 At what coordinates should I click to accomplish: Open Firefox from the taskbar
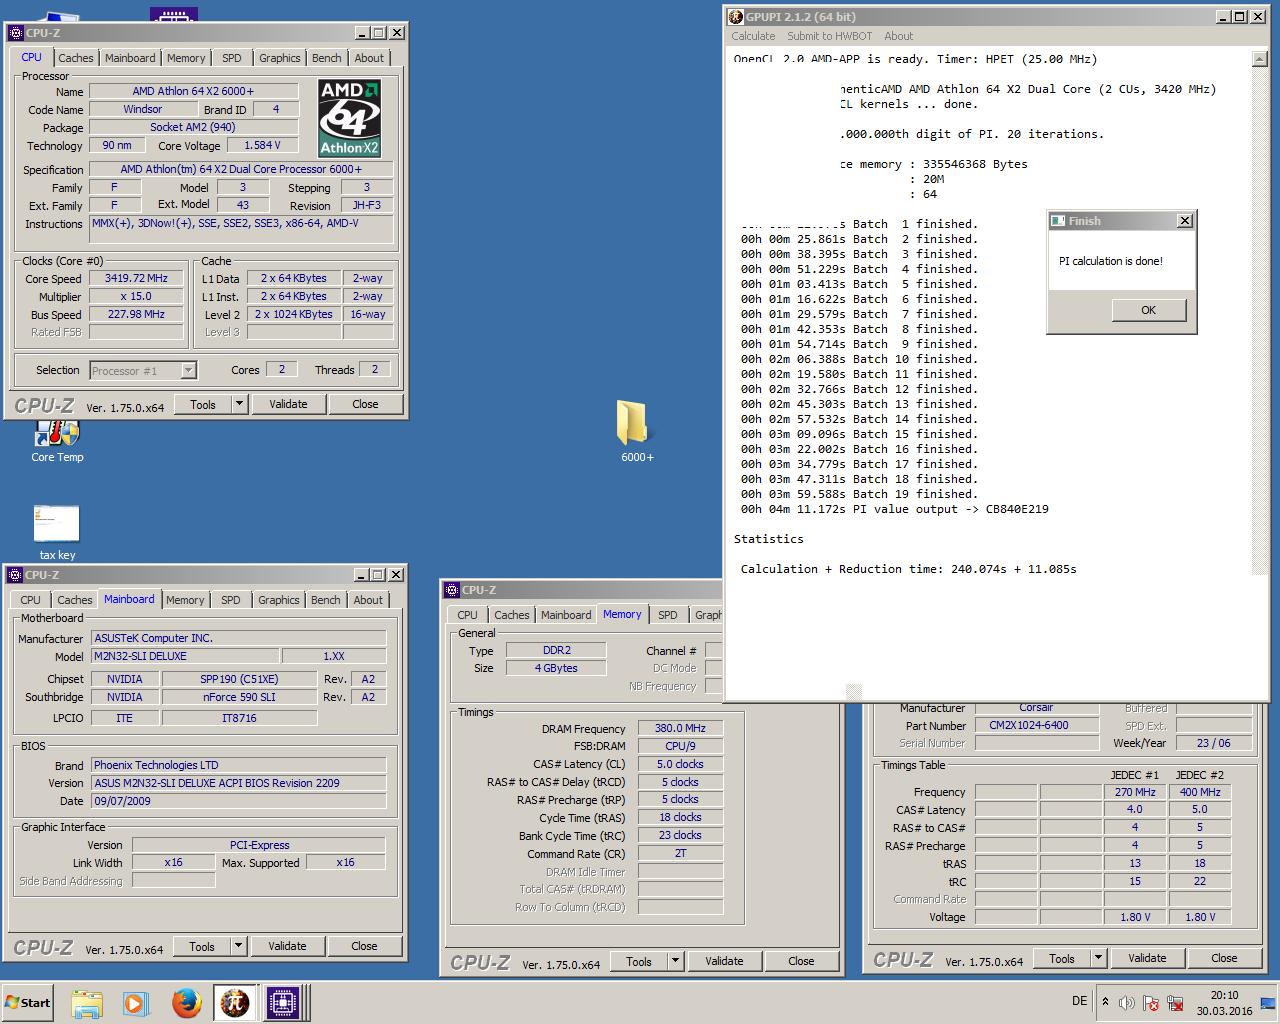[185, 1003]
